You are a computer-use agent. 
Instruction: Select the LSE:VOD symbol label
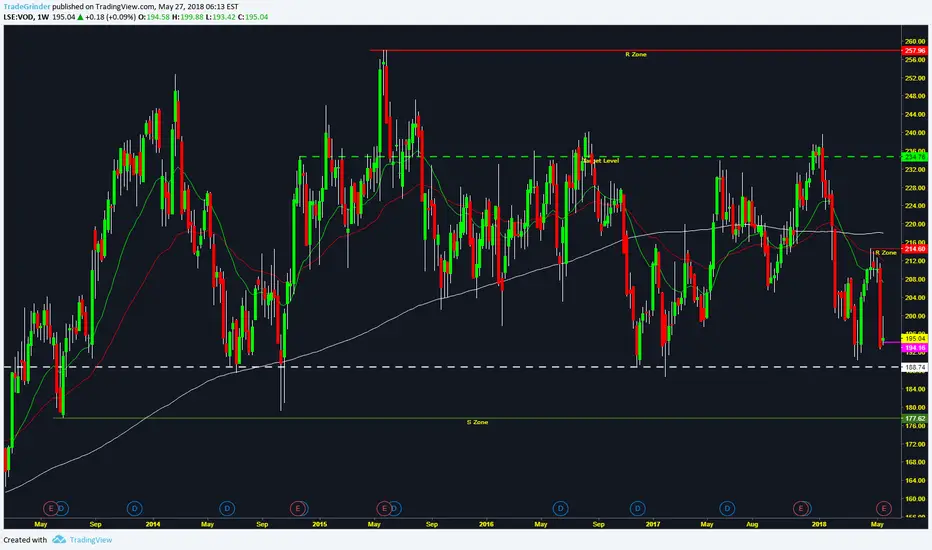(18, 17)
